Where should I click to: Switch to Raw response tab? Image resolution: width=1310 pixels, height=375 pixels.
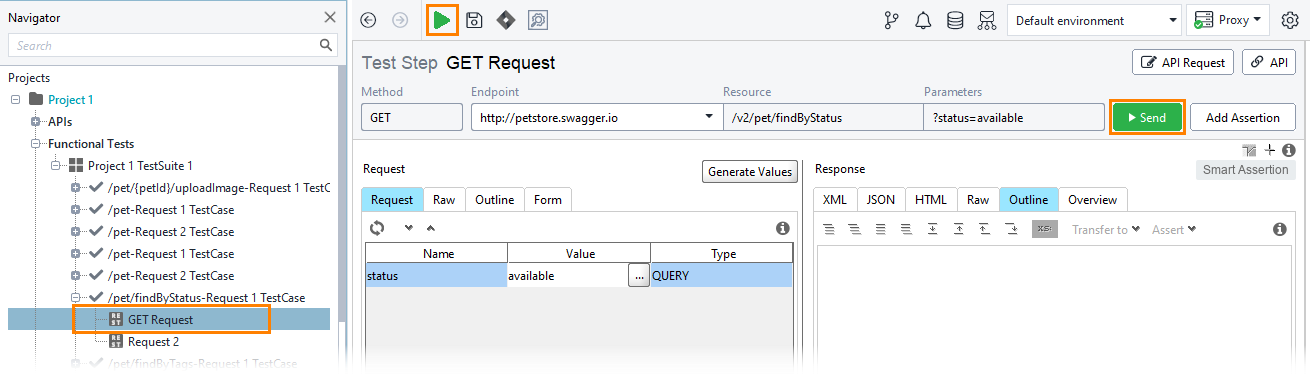pos(978,200)
